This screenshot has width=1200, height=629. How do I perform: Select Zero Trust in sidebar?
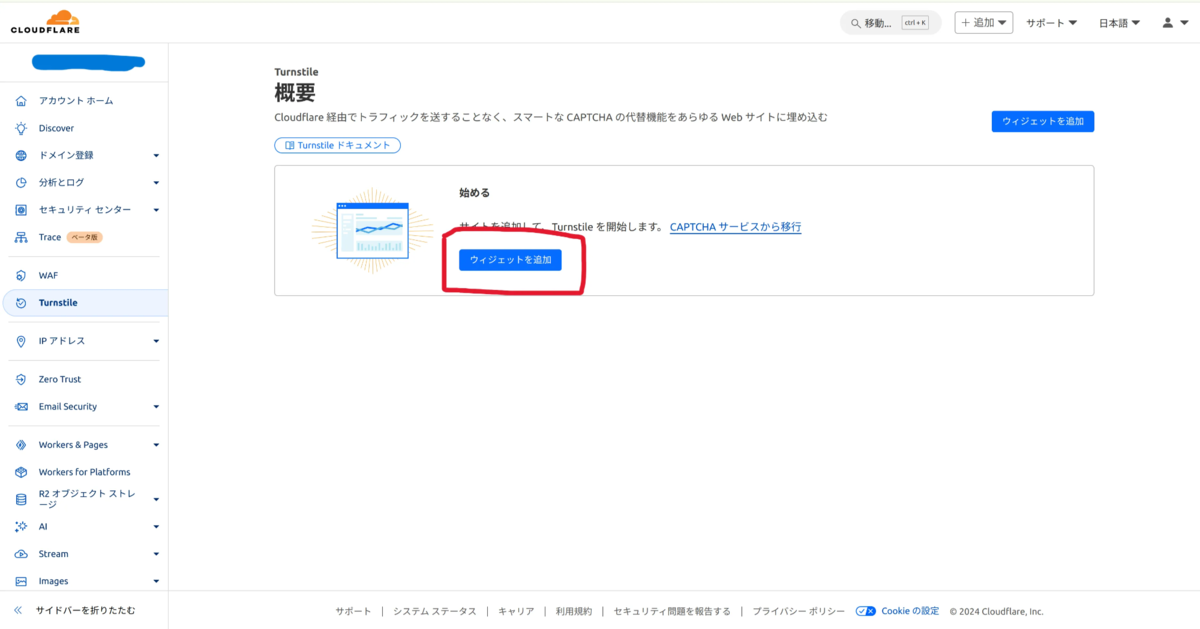coord(60,379)
